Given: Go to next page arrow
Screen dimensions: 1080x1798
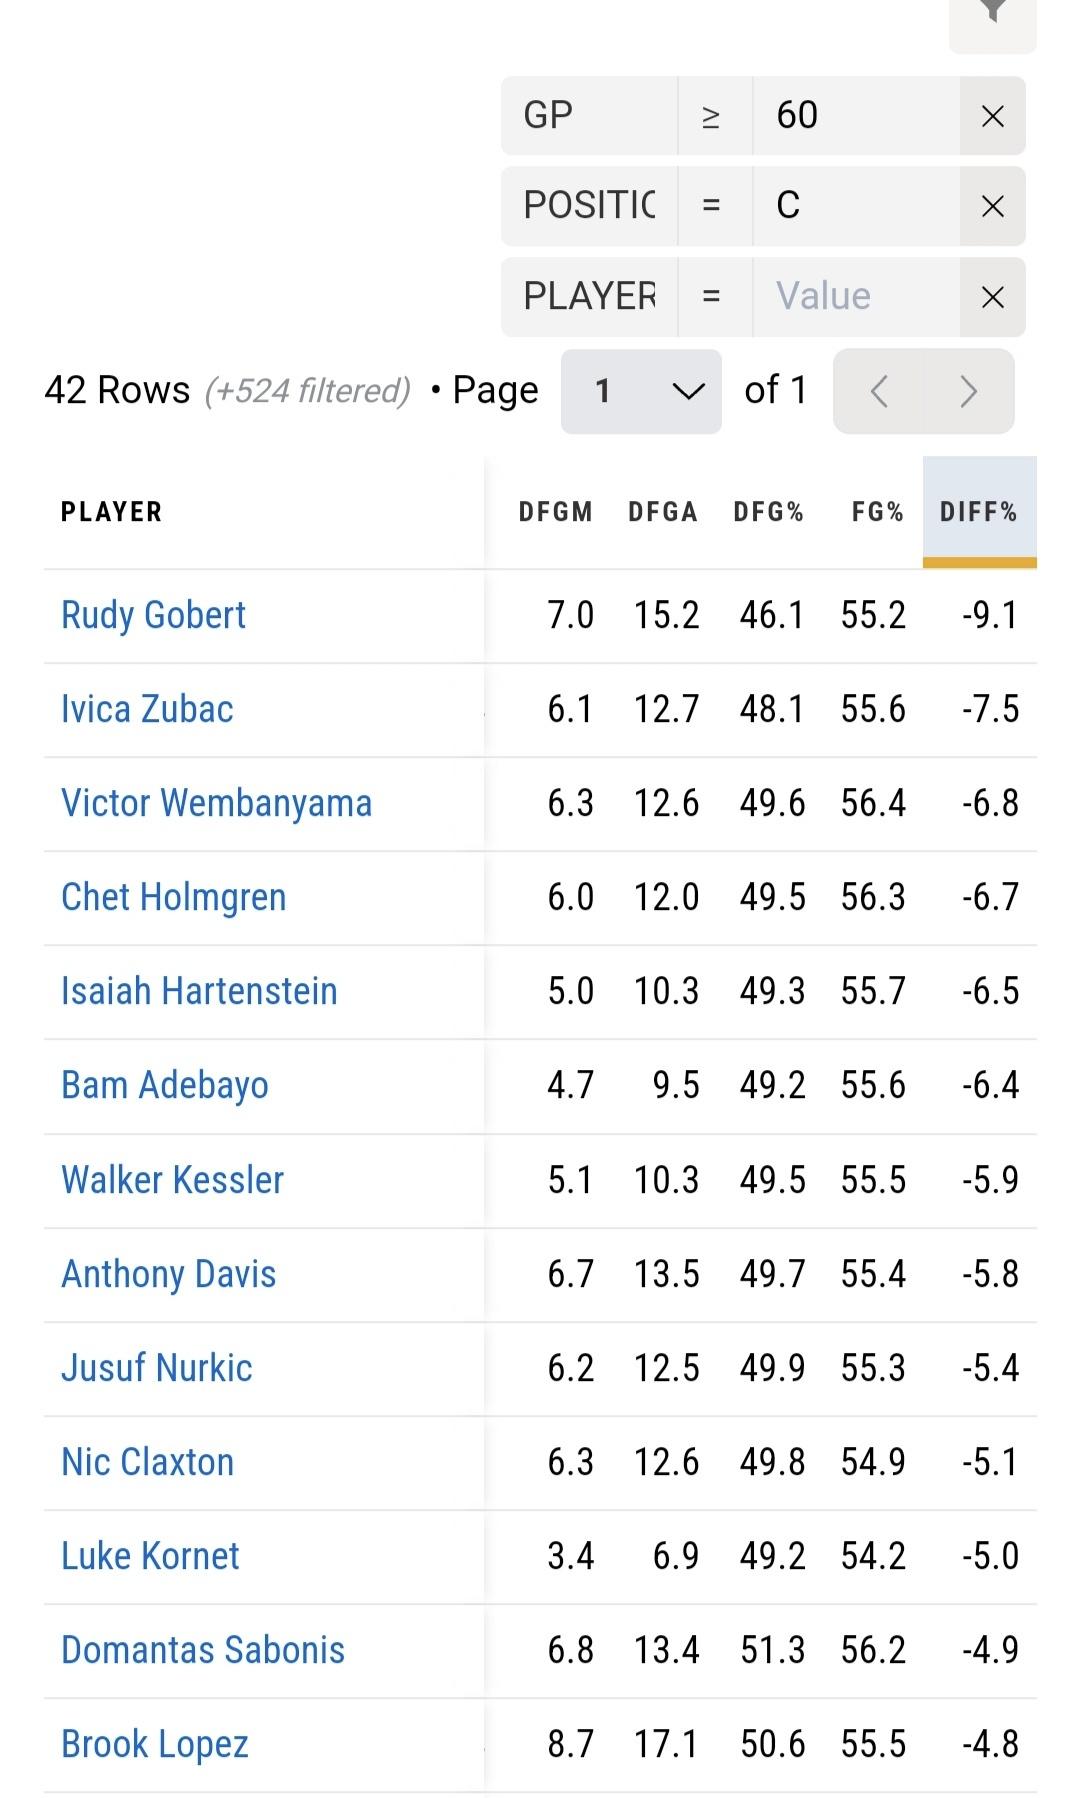Looking at the screenshot, I should (x=968, y=391).
